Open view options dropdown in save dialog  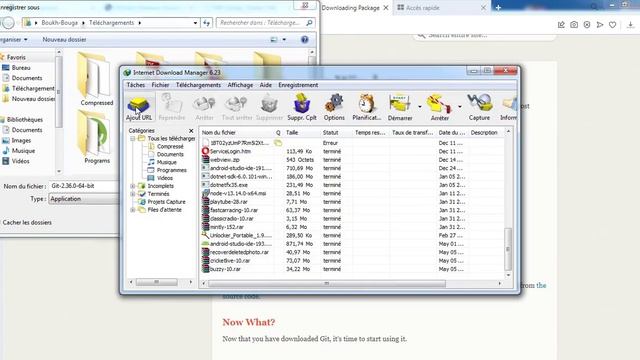coord(284,40)
